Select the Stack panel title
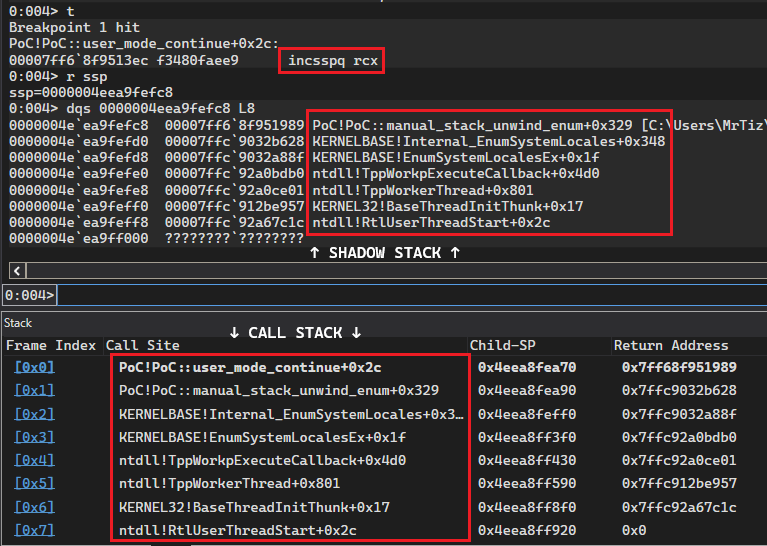The image size is (767, 546). (18, 323)
